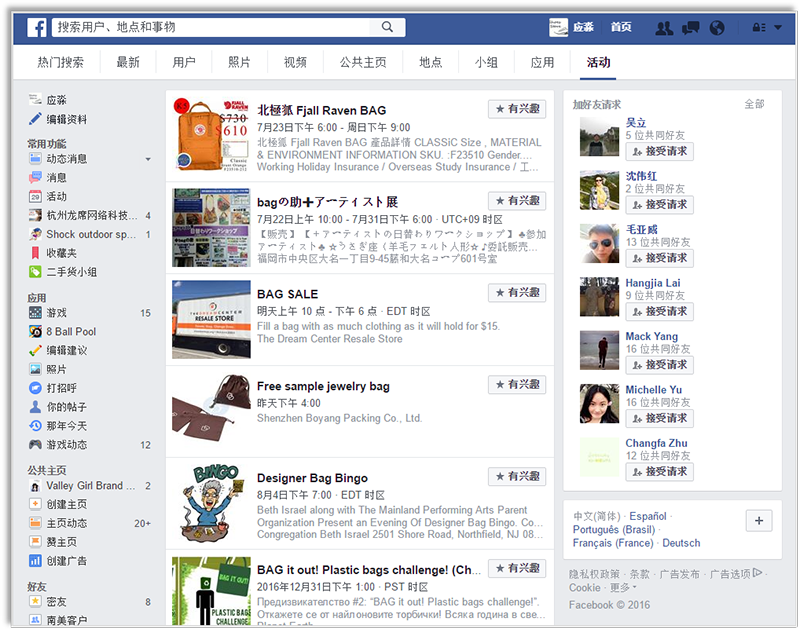This screenshot has width=800, height=629.
Task: Click the 活动 calendar icon in sidebar
Action: click(x=35, y=196)
